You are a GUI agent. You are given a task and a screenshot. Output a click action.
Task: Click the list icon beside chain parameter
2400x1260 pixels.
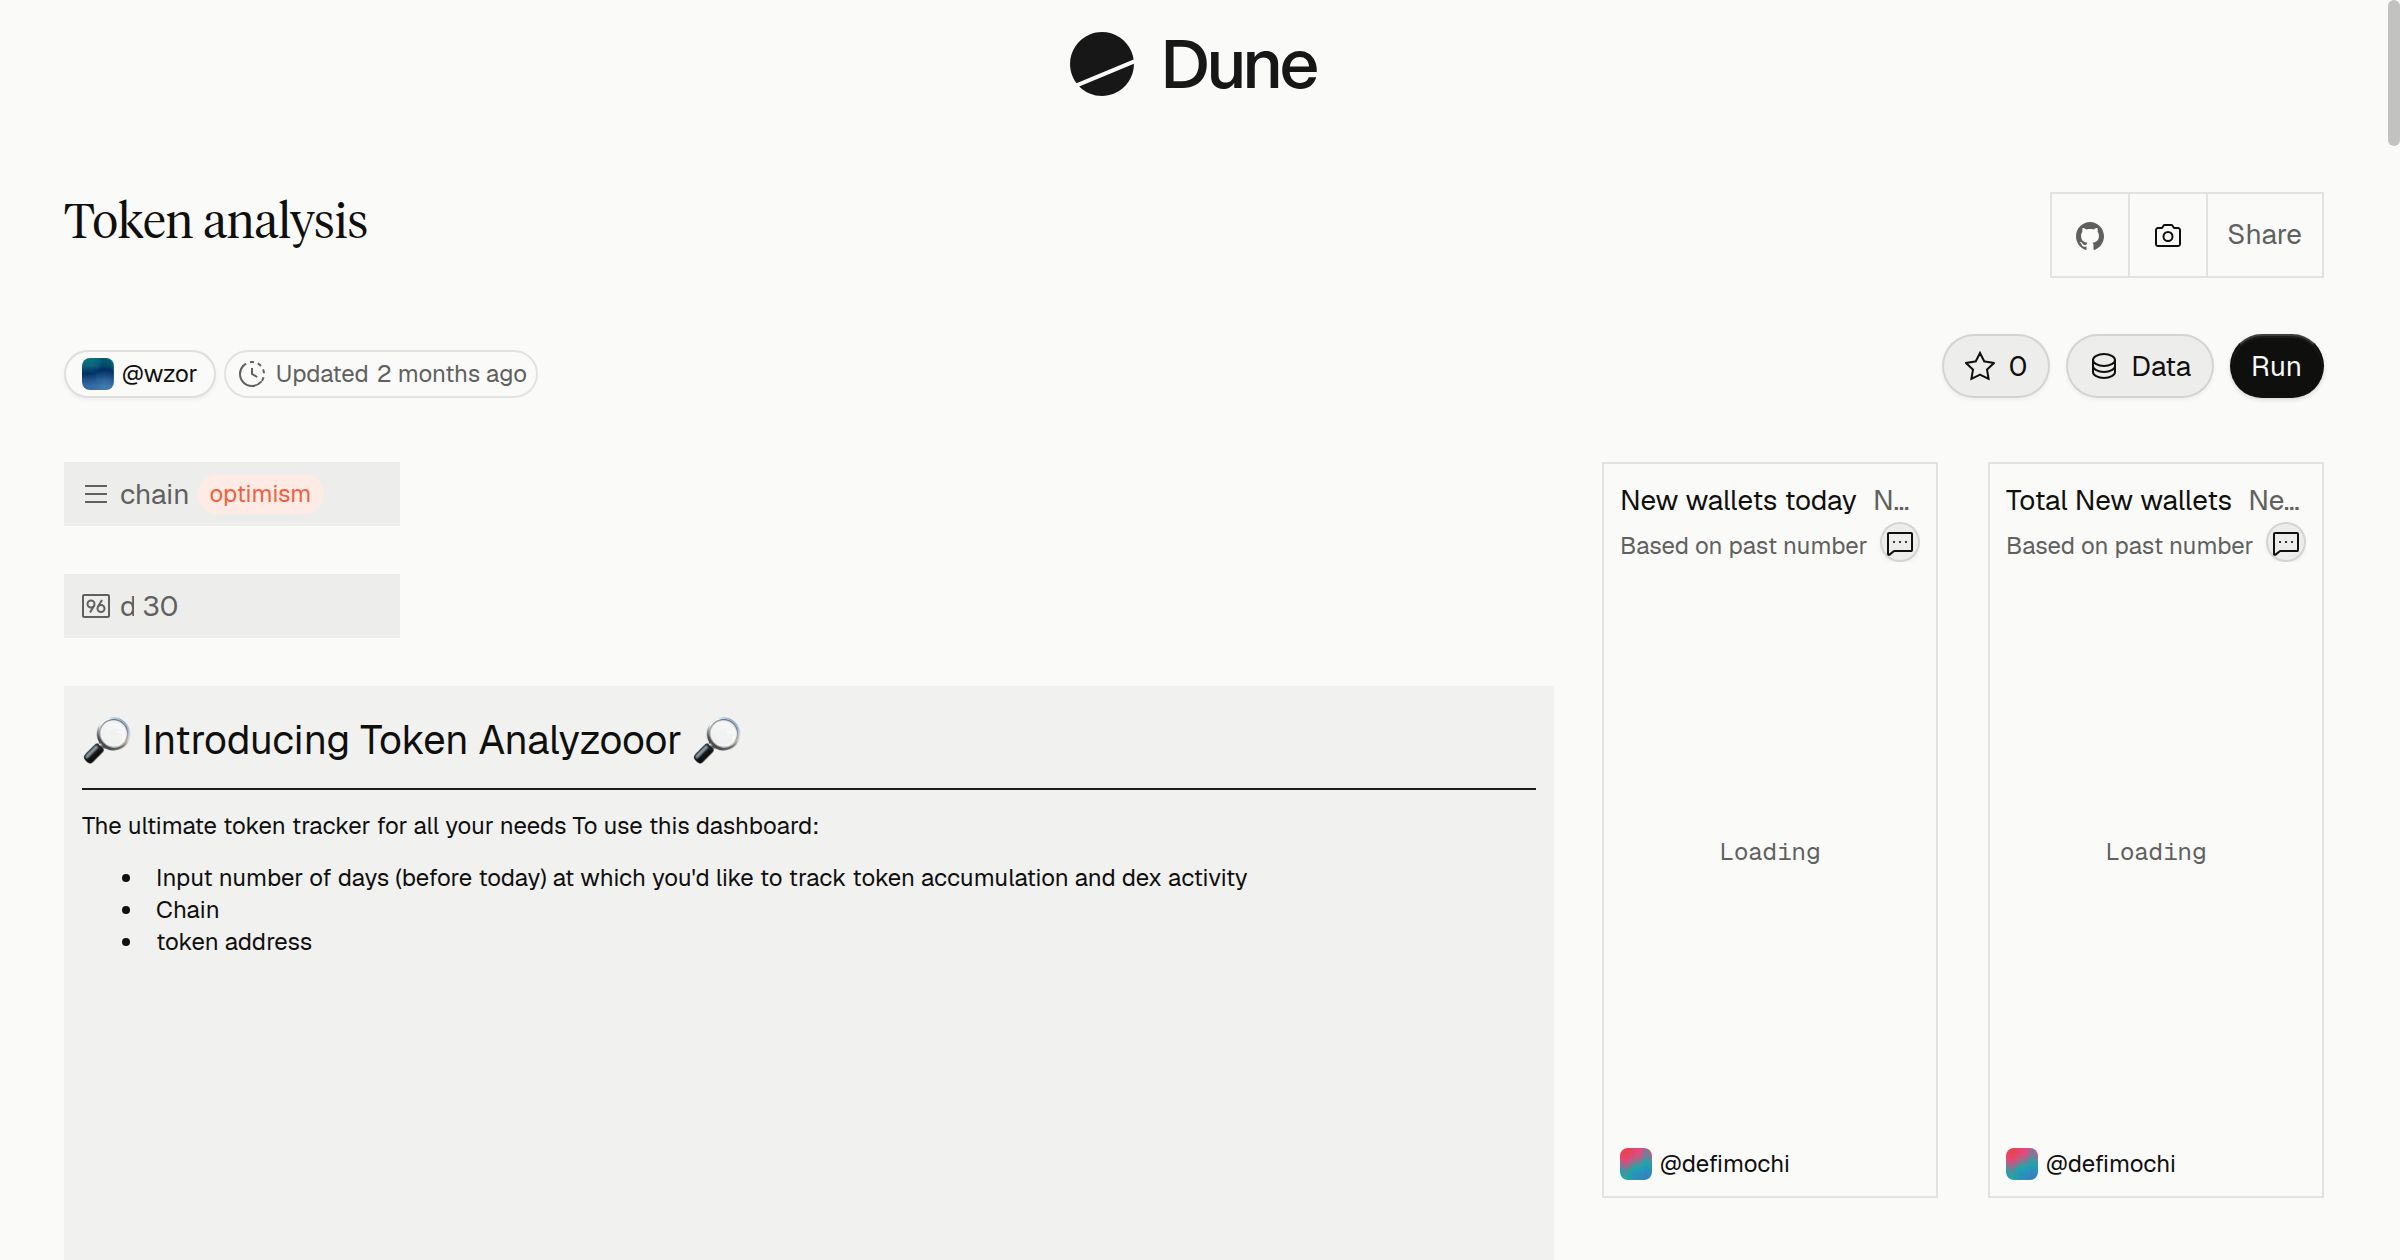click(x=96, y=494)
